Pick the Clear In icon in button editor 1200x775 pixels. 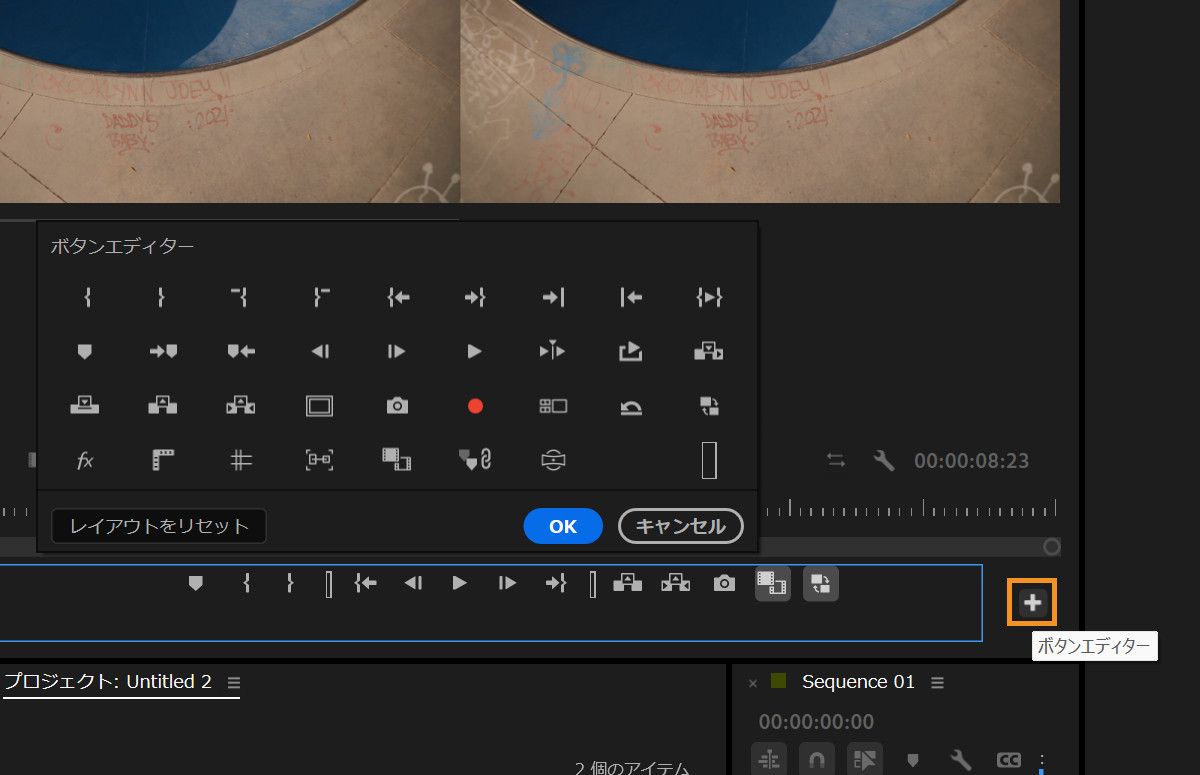(x=239, y=297)
